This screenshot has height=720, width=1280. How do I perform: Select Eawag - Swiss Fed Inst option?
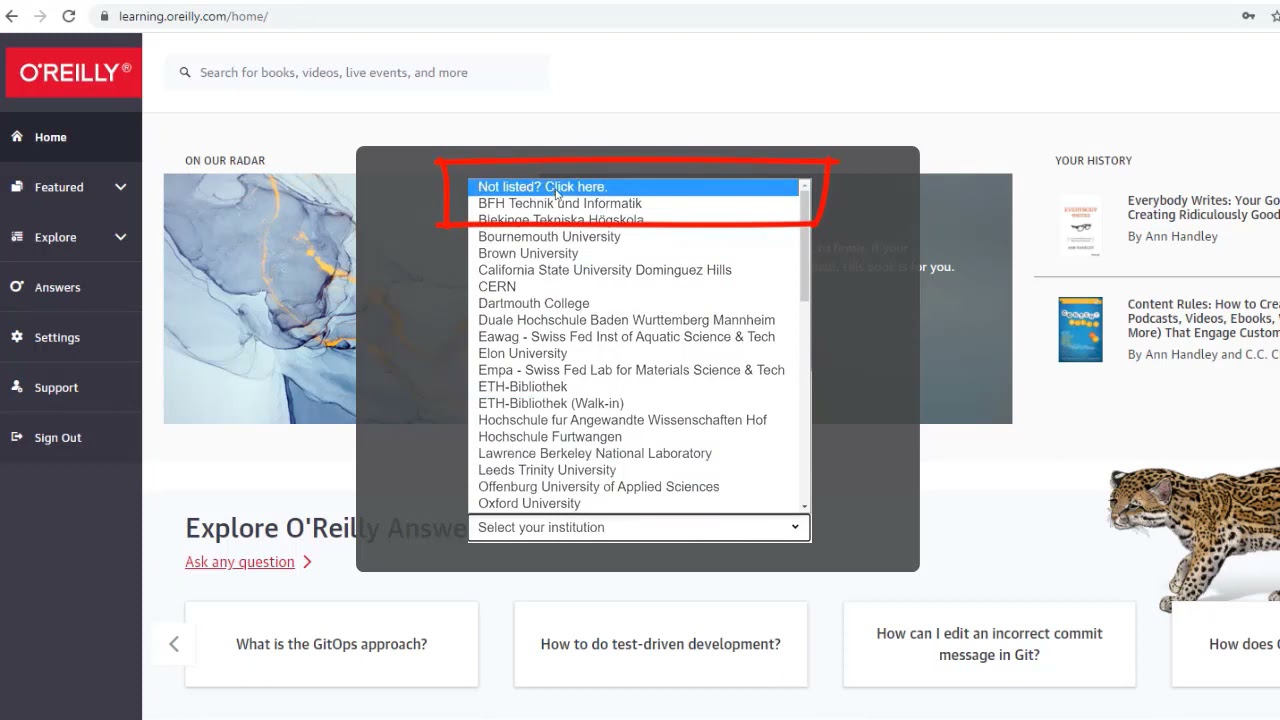pyautogui.click(x=633, y=337)
